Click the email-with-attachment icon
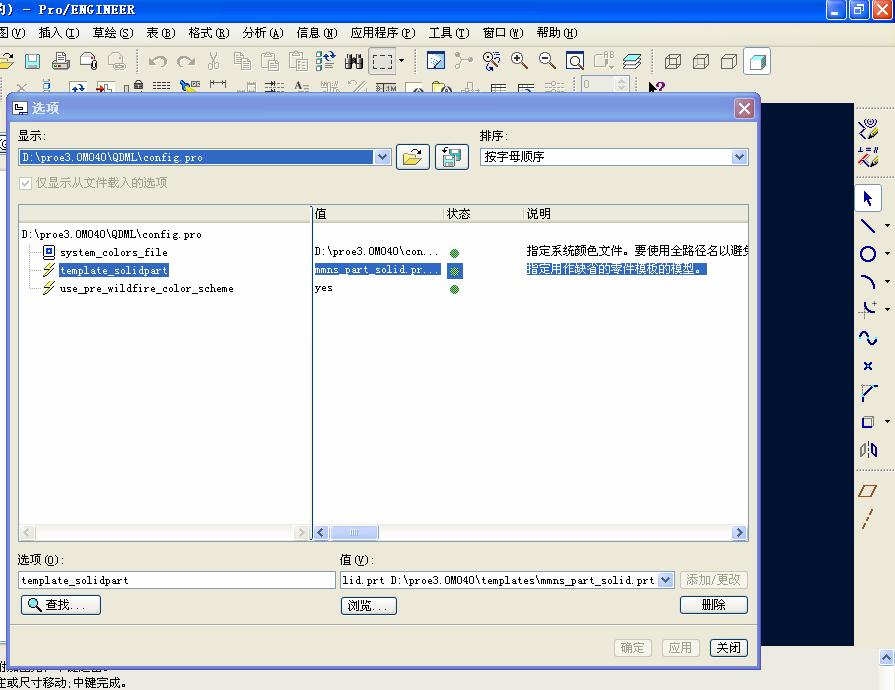 [88, 61]
